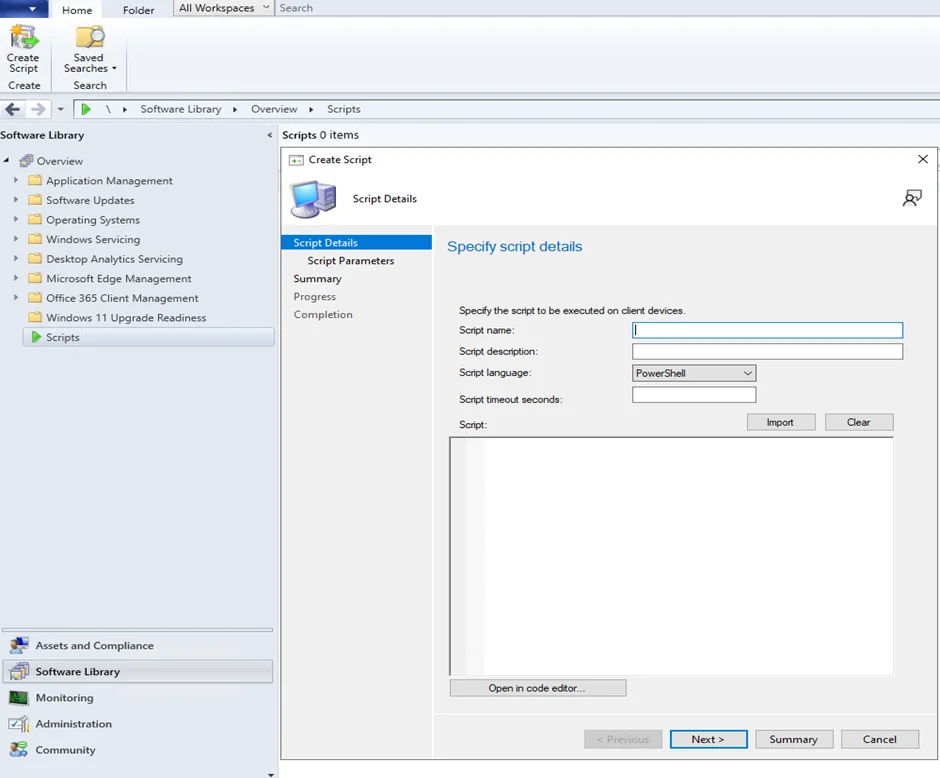
Task: Click the green Scripts node icon in tree
Action: click(36, 337)
